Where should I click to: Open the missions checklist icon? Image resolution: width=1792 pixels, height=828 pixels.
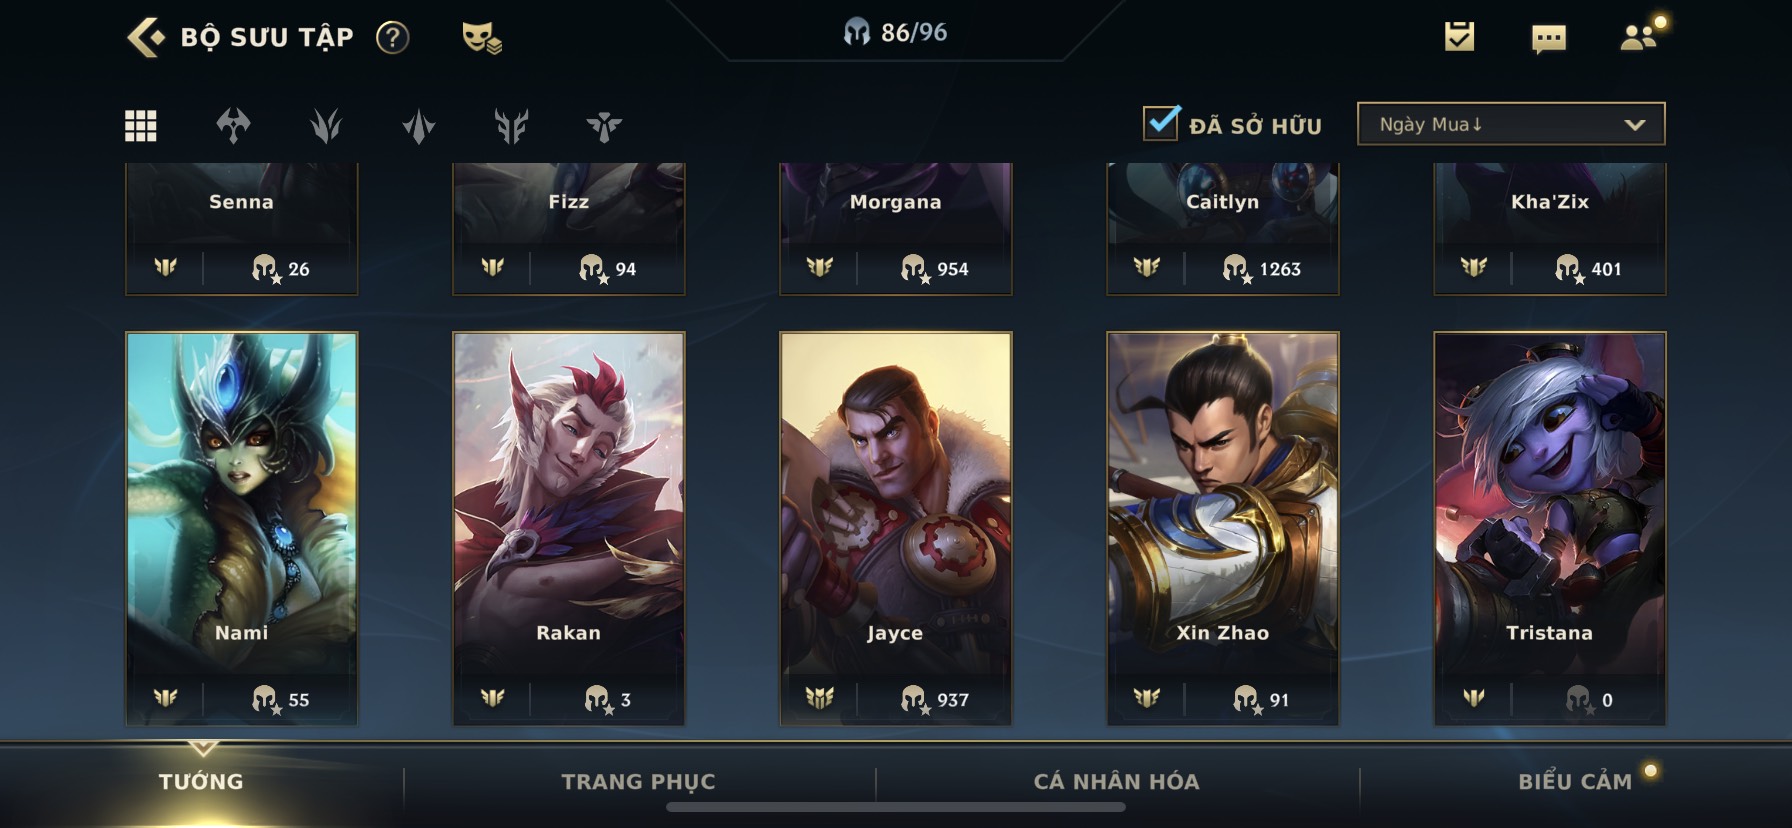(x=1459, y=37)
